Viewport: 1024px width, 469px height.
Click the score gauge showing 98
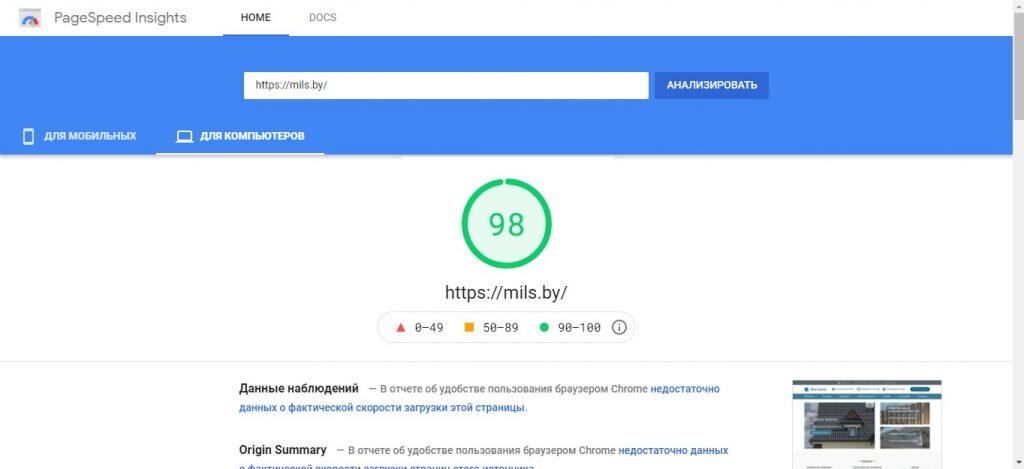[x=507, y=223]
